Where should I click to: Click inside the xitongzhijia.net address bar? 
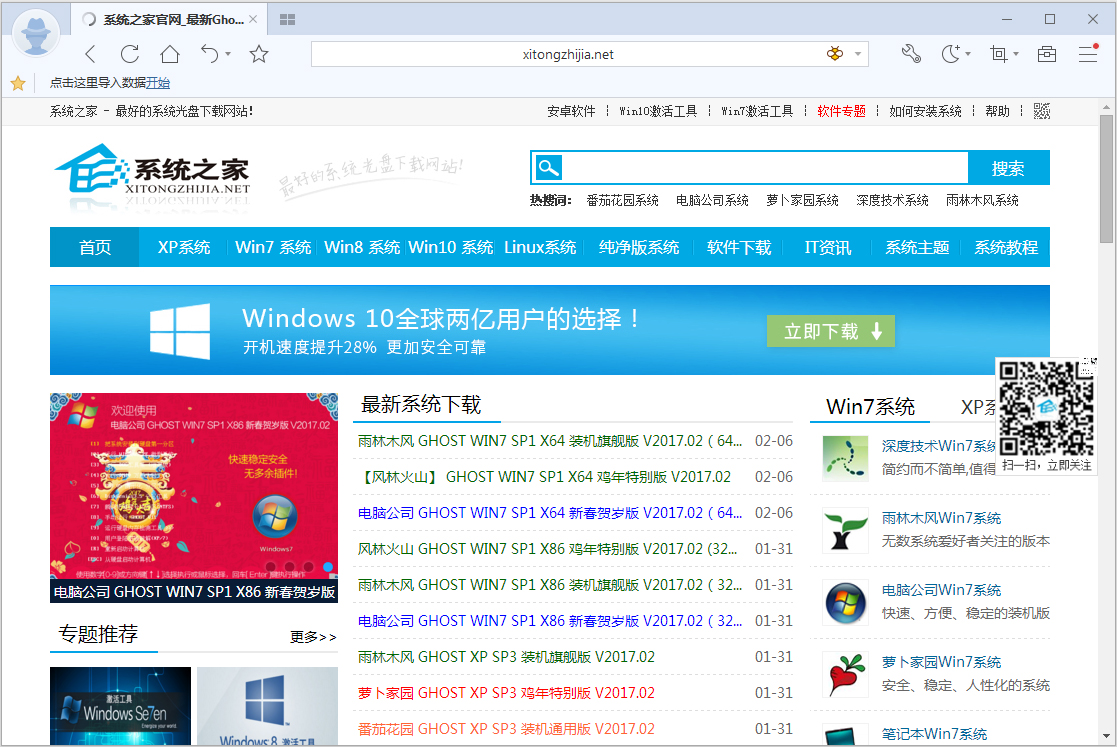pos(589,54)
